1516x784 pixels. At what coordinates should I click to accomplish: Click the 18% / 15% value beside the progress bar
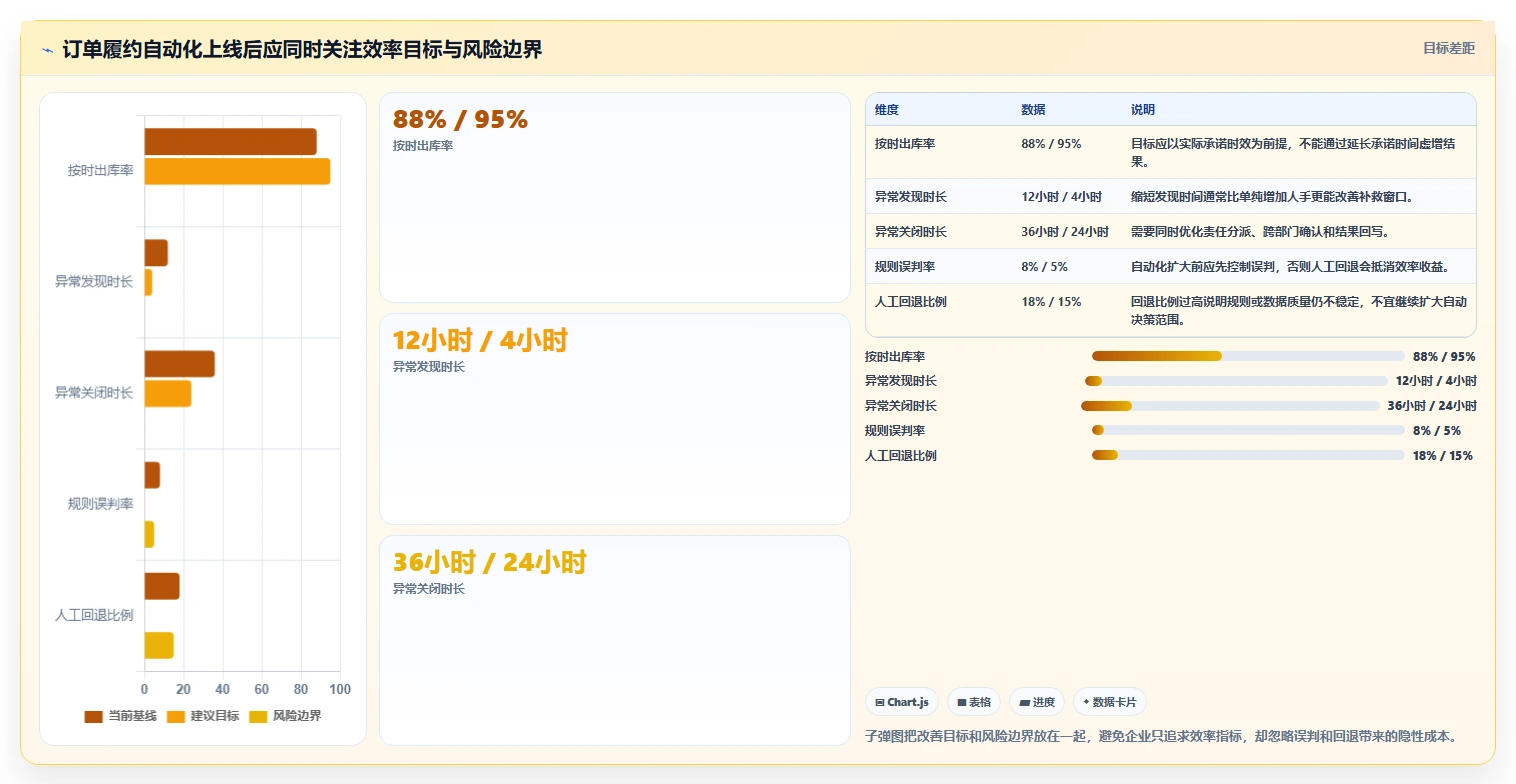coord(1443,456)
